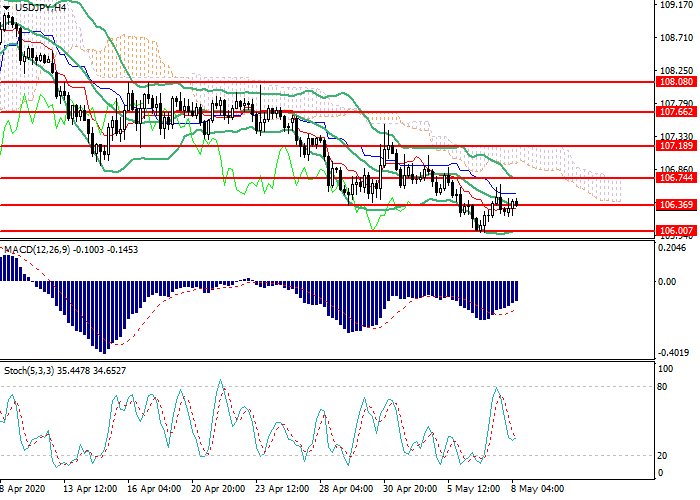Image resolution: width=700 pixels, height=500 pixels.
Task: Select the 107.662 red price label
Action: (x=676, y=113)
